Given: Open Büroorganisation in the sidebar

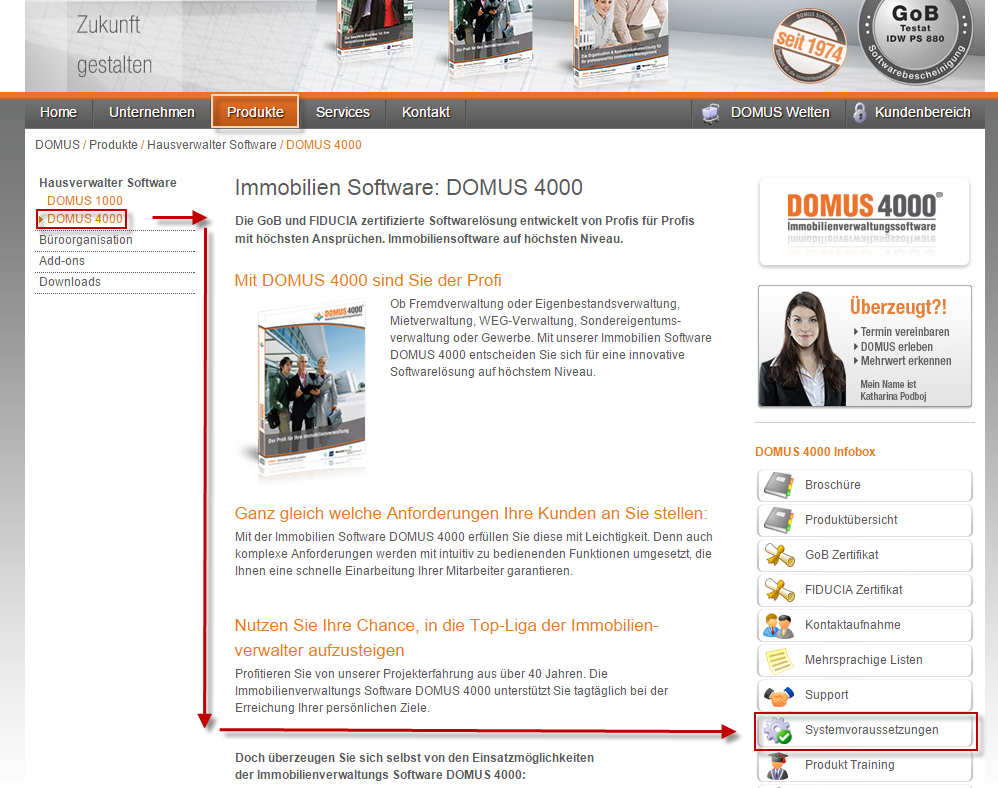Looking at the screenshot, I should coord(86,240).
